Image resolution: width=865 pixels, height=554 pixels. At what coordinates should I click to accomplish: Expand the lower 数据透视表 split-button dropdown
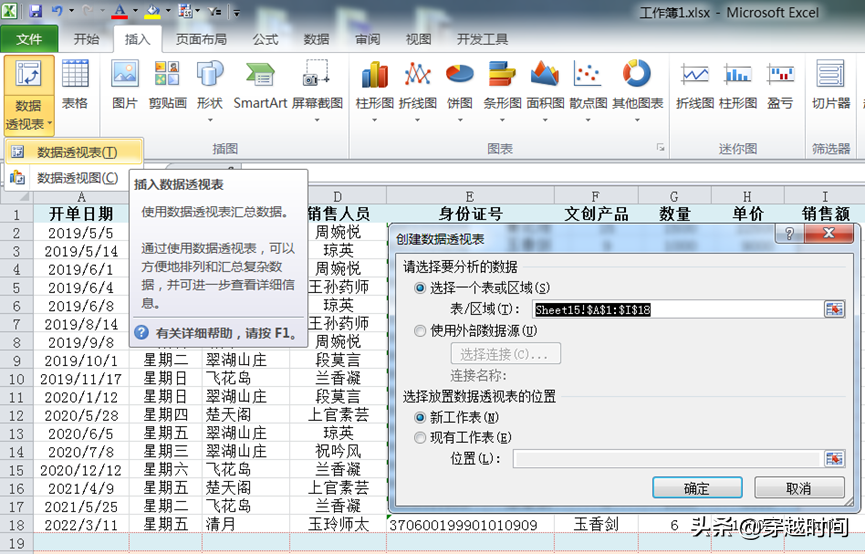tap(29, 115)
